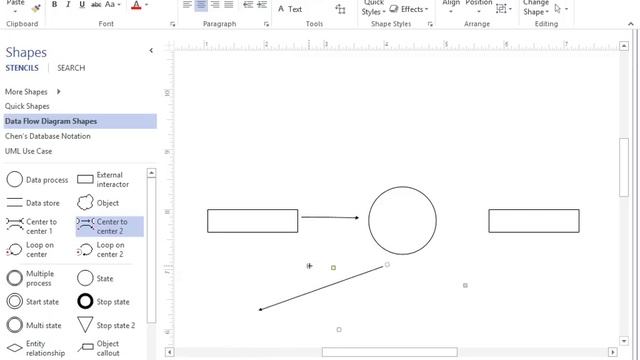Click the left rectangle shape on canvas
Image resolution: width=640 pixels, height=360 pixels.
point(253,221)
